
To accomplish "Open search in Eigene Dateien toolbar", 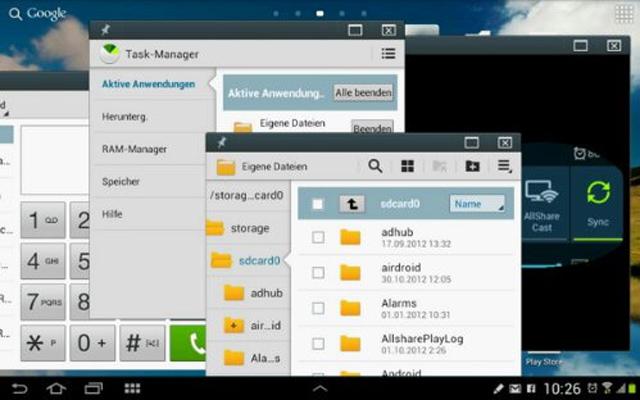I will (375, 166).
